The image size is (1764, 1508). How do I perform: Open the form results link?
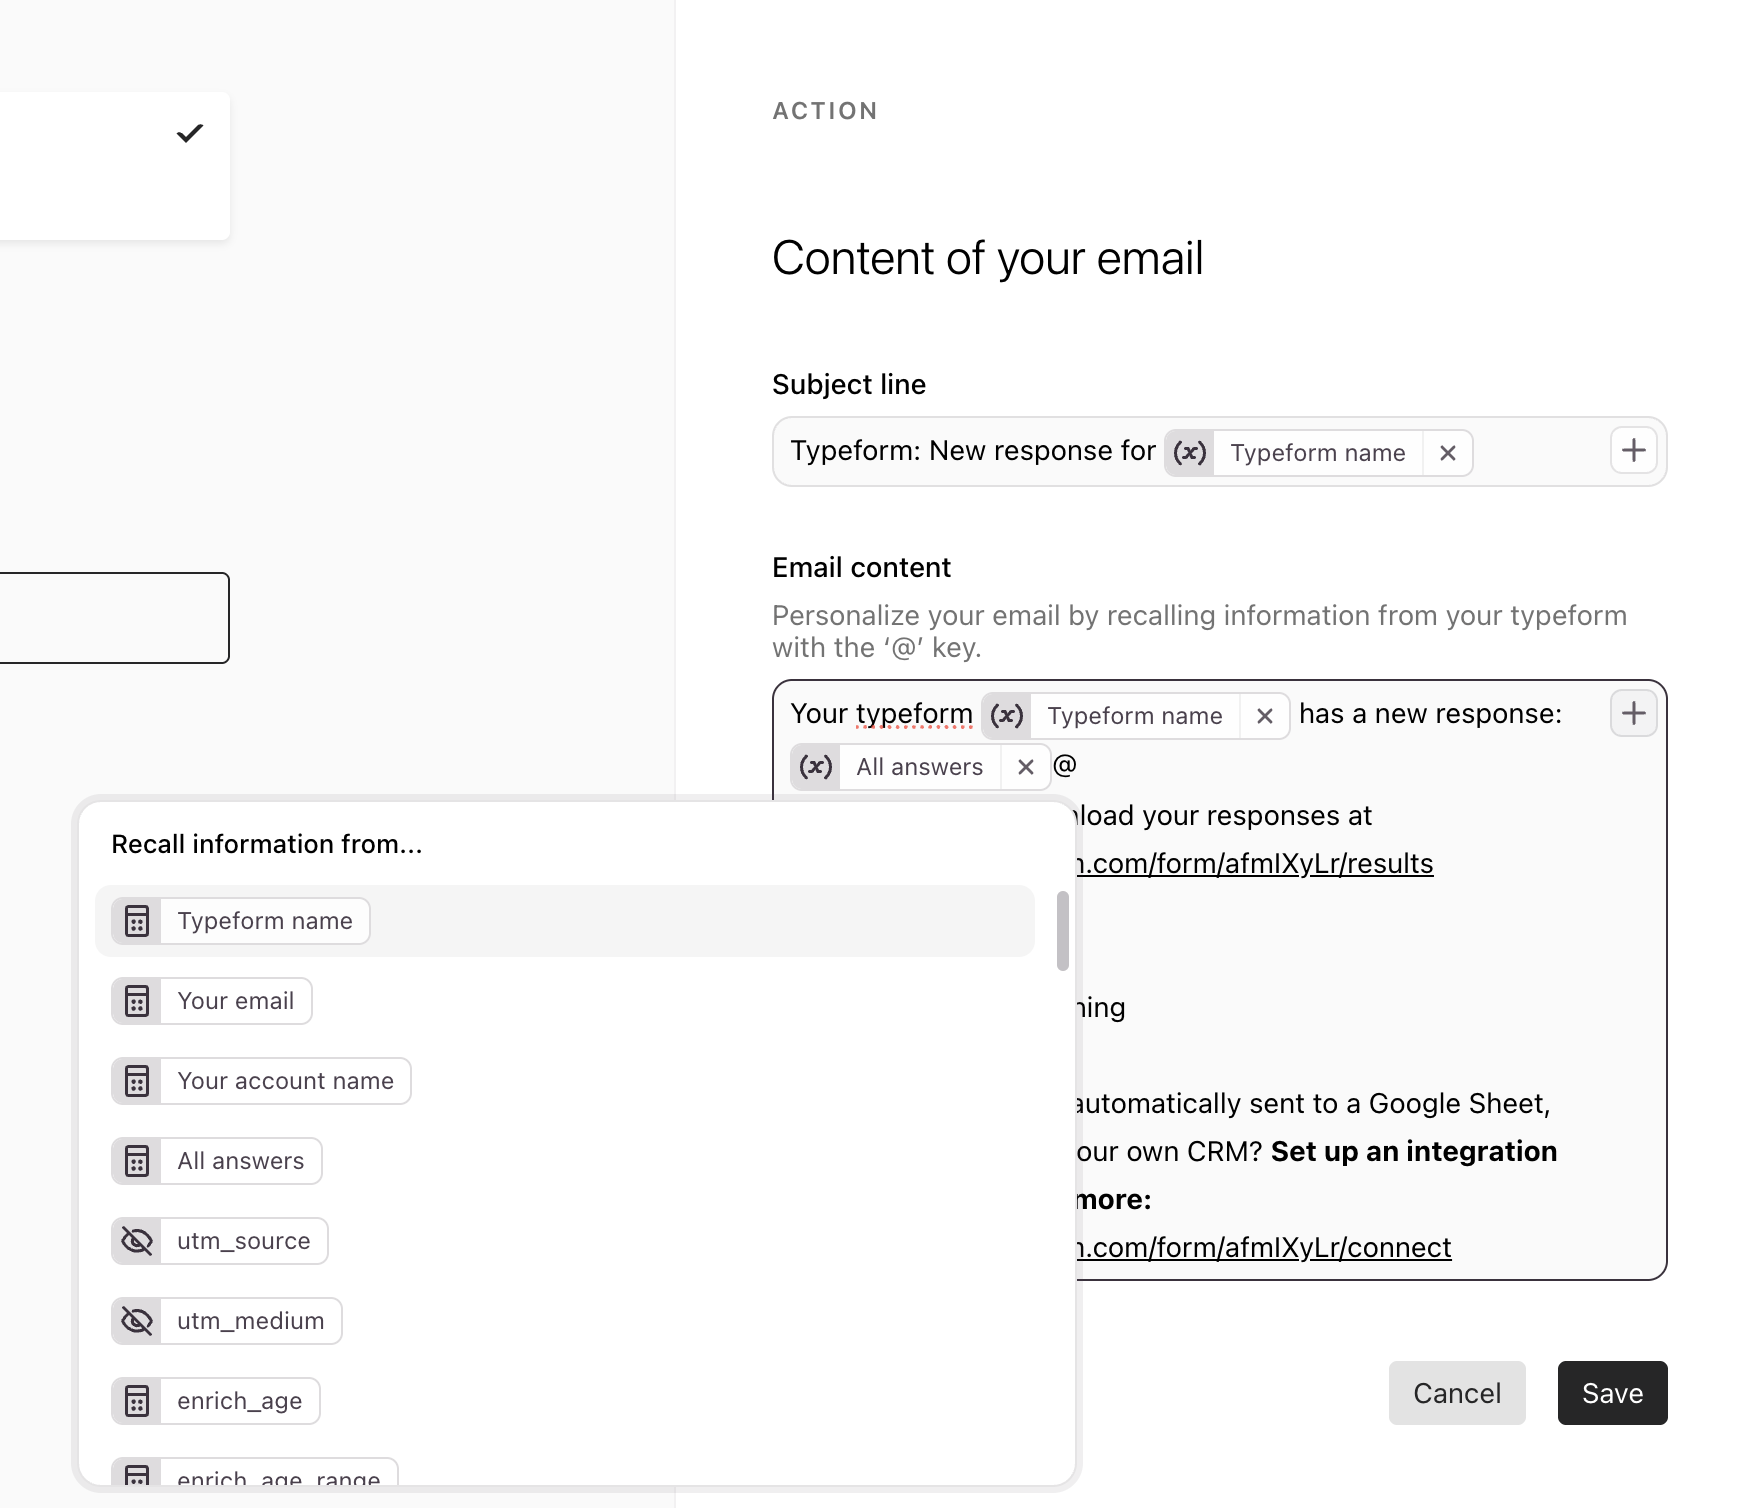[x=1255, y=863]
